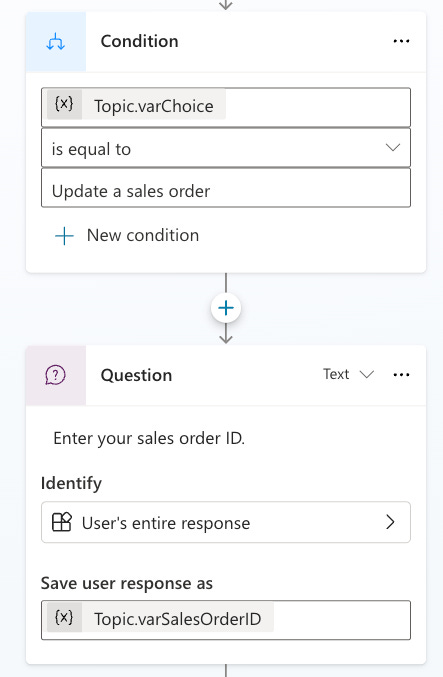The image size is (443, 677).
Task: Click the Save user response as field
Action: (x=226, y=620)
